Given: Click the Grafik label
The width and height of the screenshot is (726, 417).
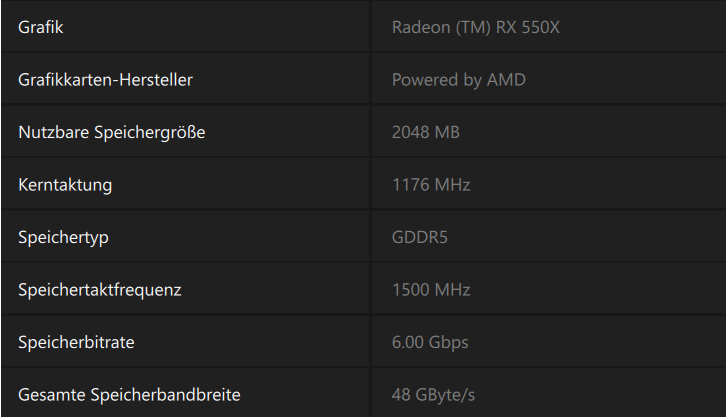Looking at the screenshot, I should pos(41,27).
